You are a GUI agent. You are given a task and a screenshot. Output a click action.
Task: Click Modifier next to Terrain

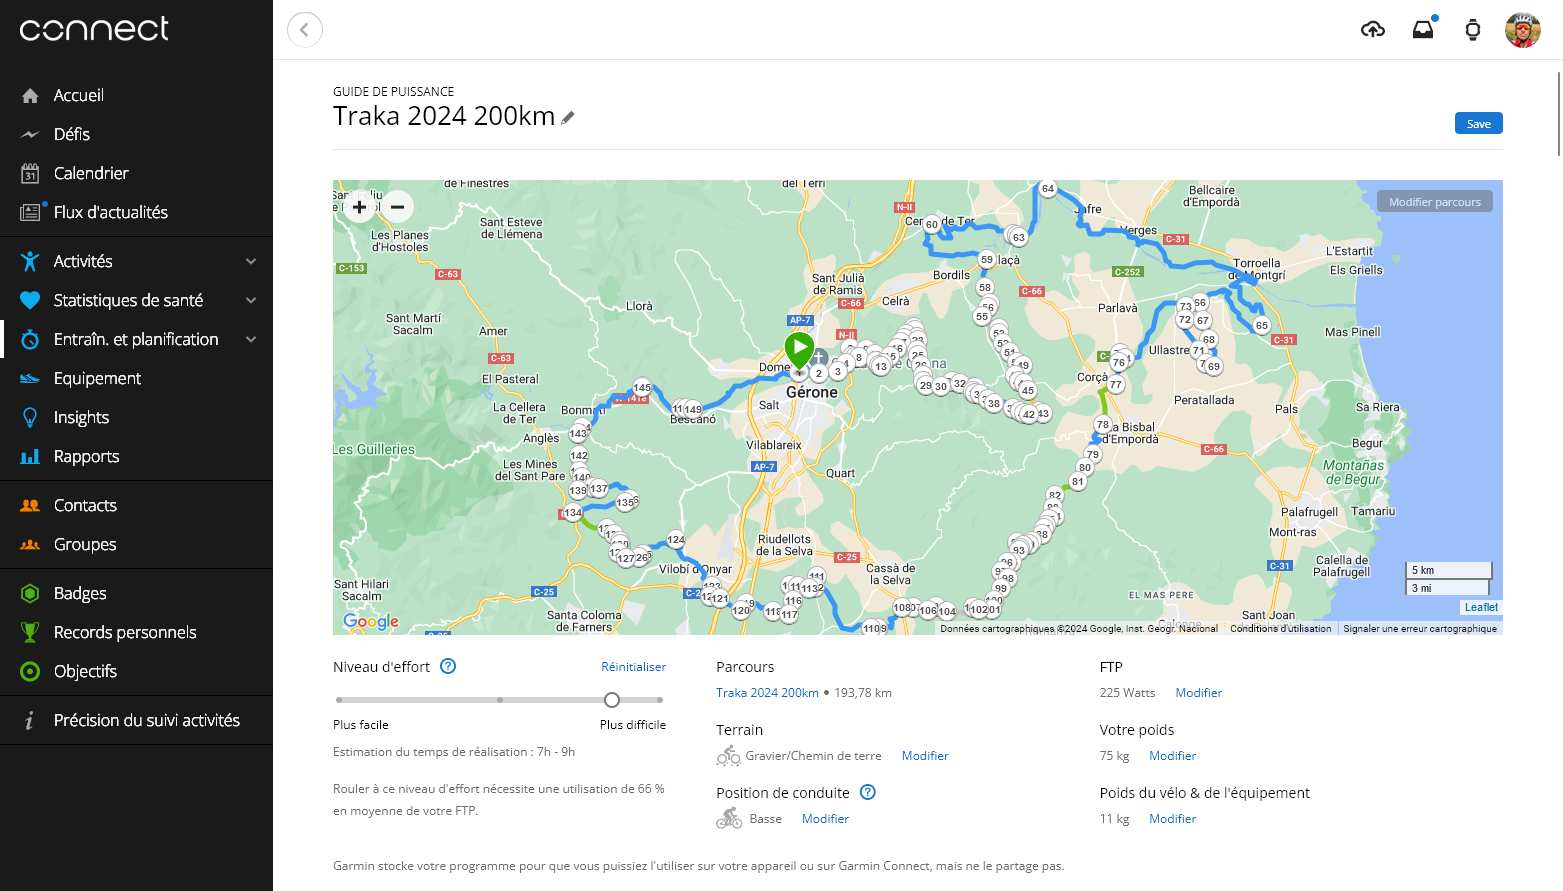(x=925, y=755)
